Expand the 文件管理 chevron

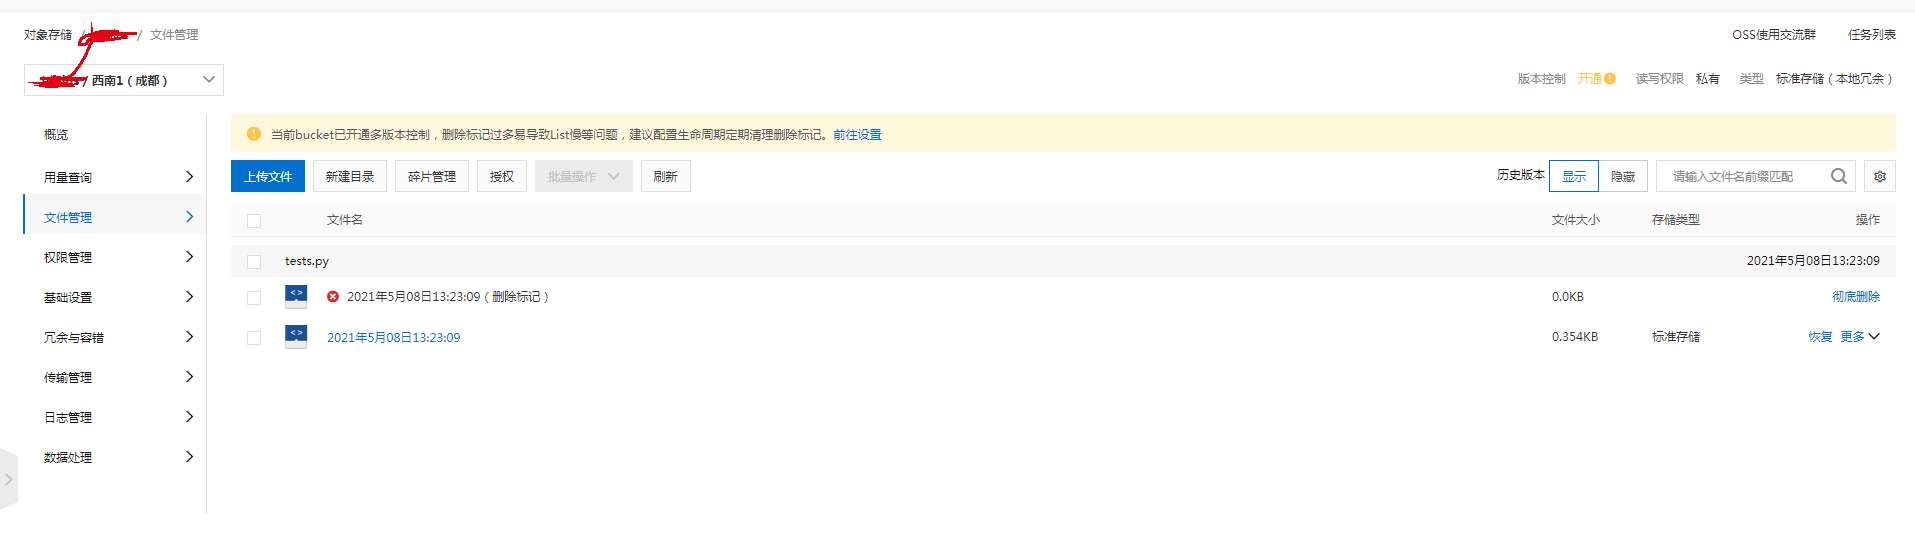190,217
